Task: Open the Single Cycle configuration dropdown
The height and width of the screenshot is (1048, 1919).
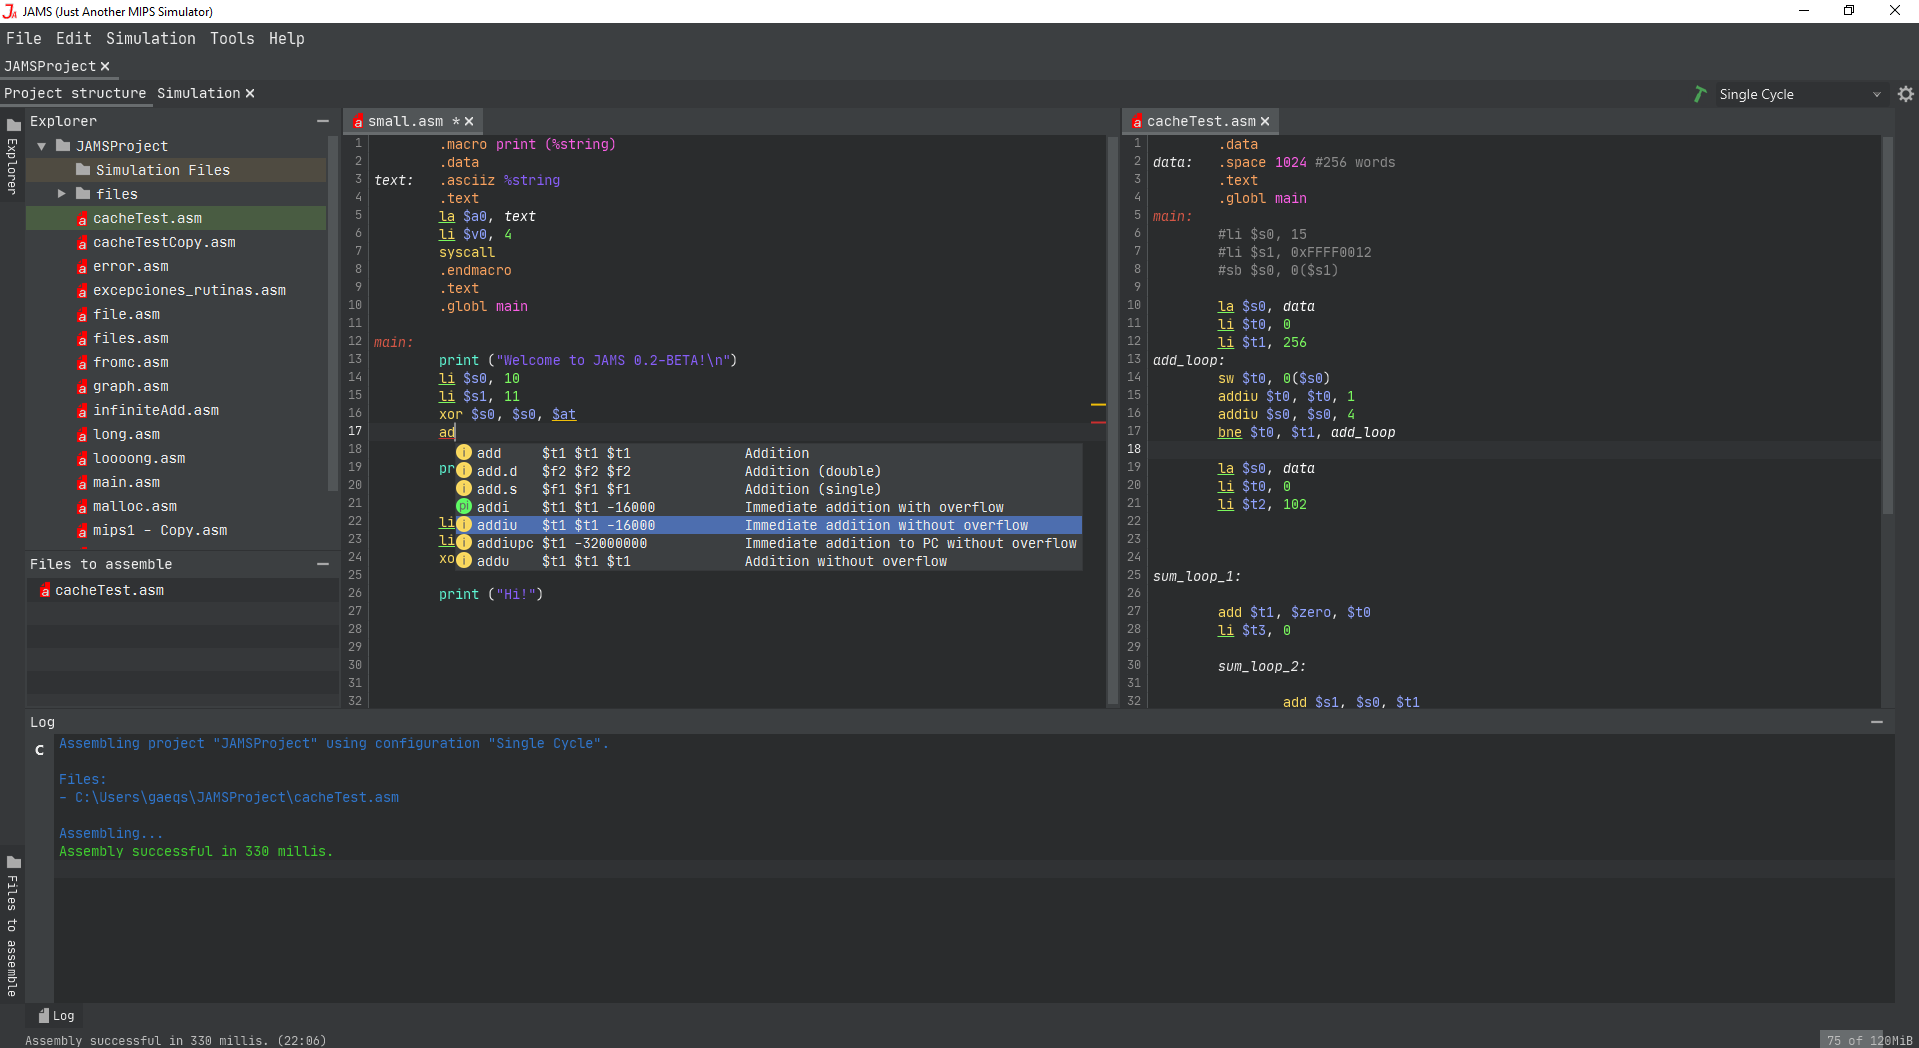Action: [1800, 94]
